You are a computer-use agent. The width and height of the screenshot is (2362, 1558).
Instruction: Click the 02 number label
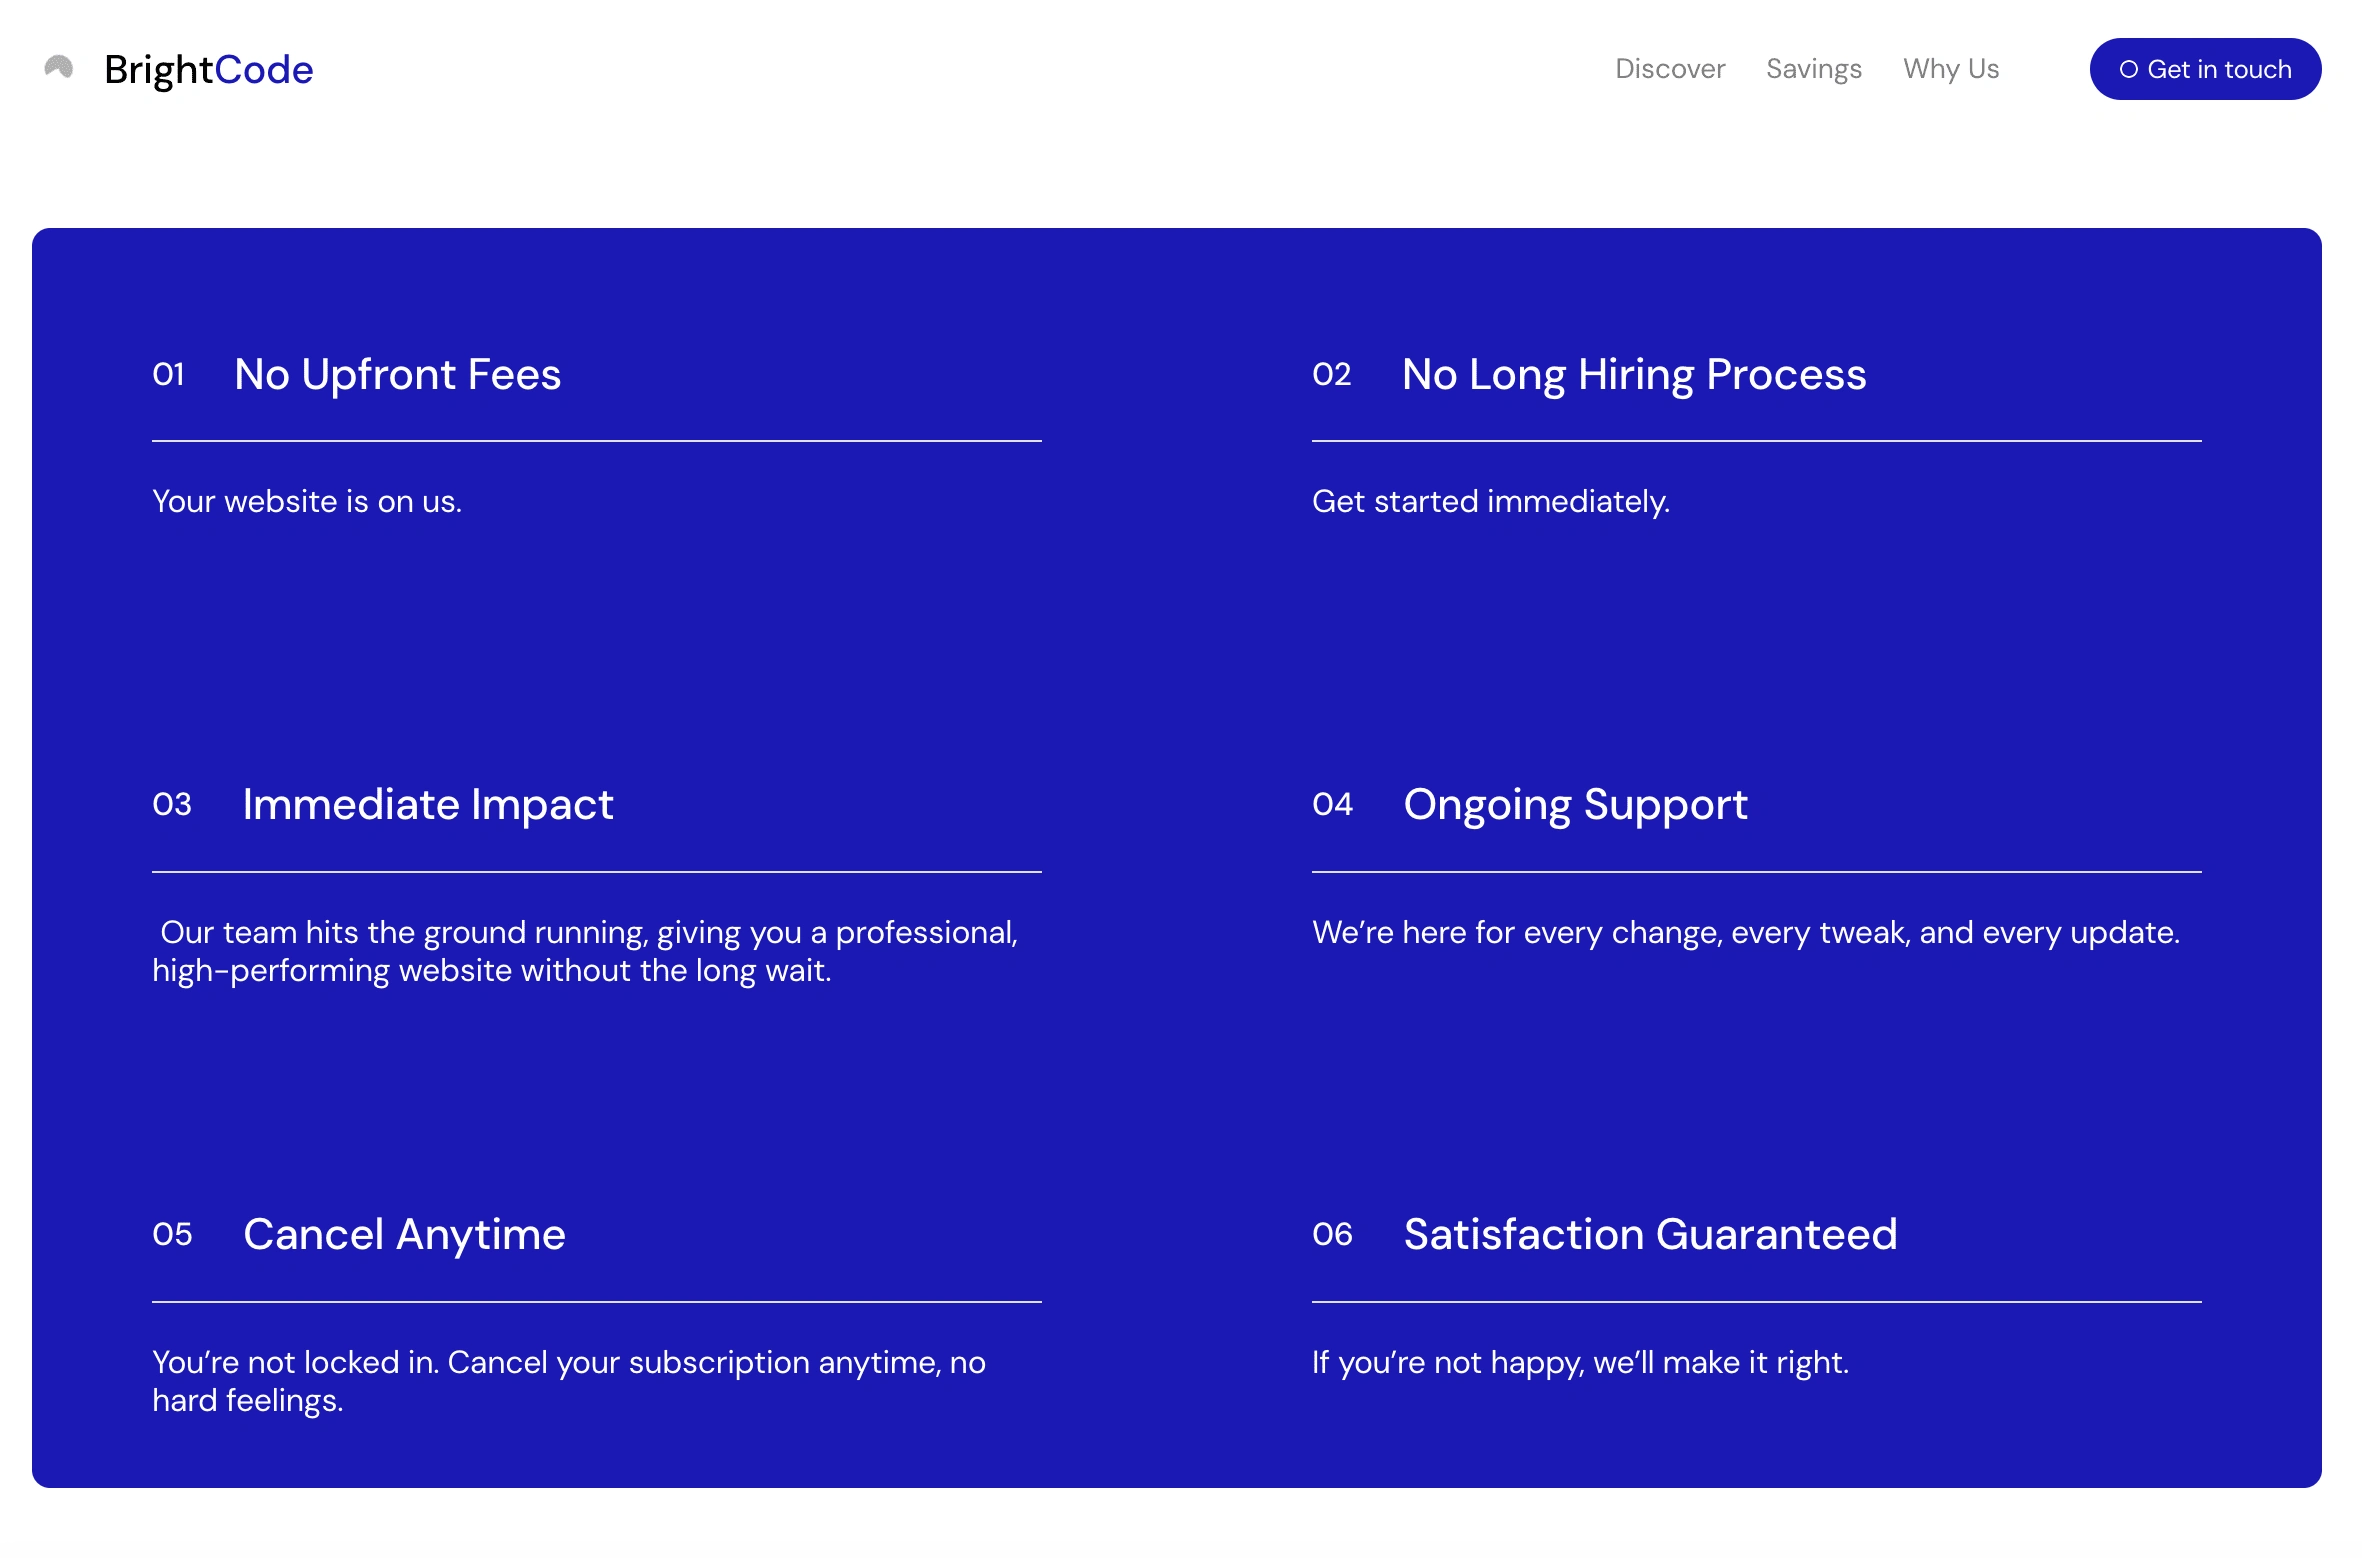pos(1331,375)
